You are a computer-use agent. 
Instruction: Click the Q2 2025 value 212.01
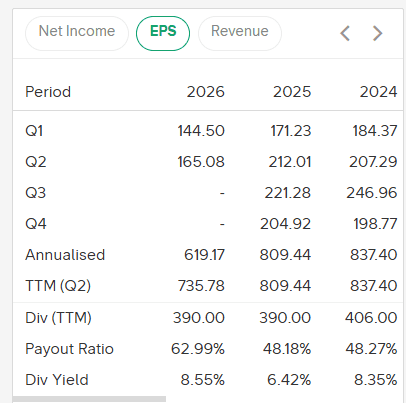[290, 162]
